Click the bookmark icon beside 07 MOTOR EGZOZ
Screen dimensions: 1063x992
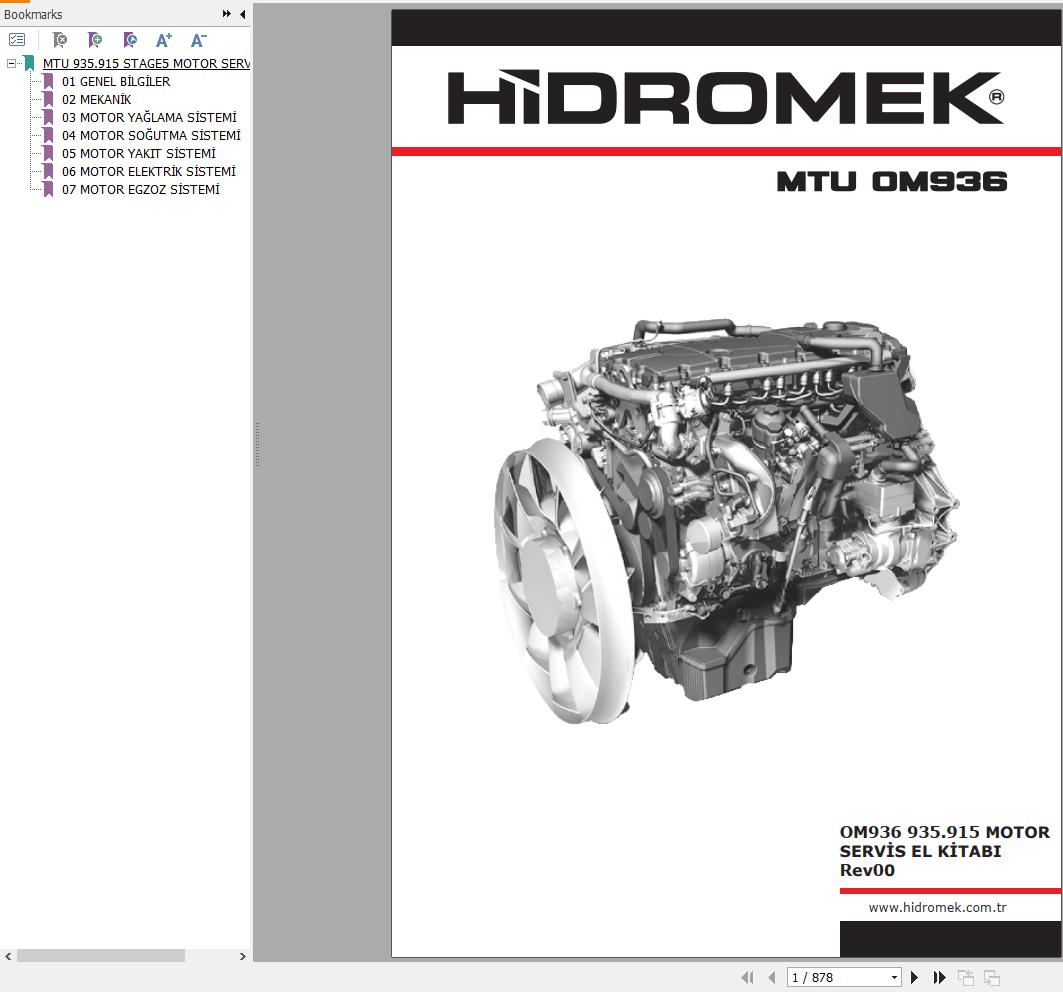tap(48, 190)
